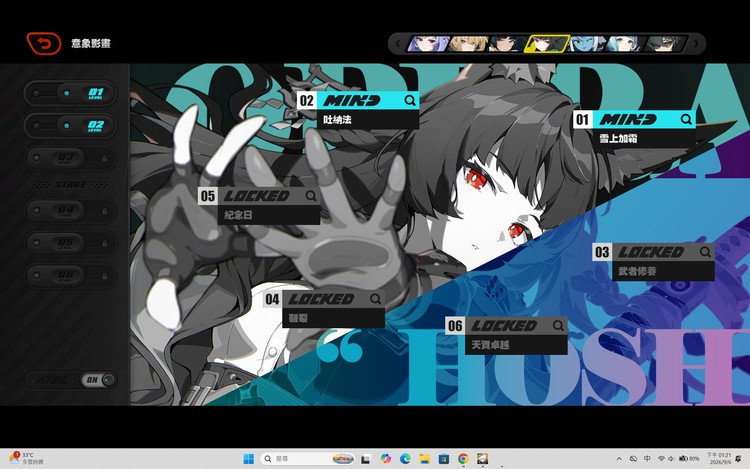Click the battery 80% indicator

(x=689, y=458)
